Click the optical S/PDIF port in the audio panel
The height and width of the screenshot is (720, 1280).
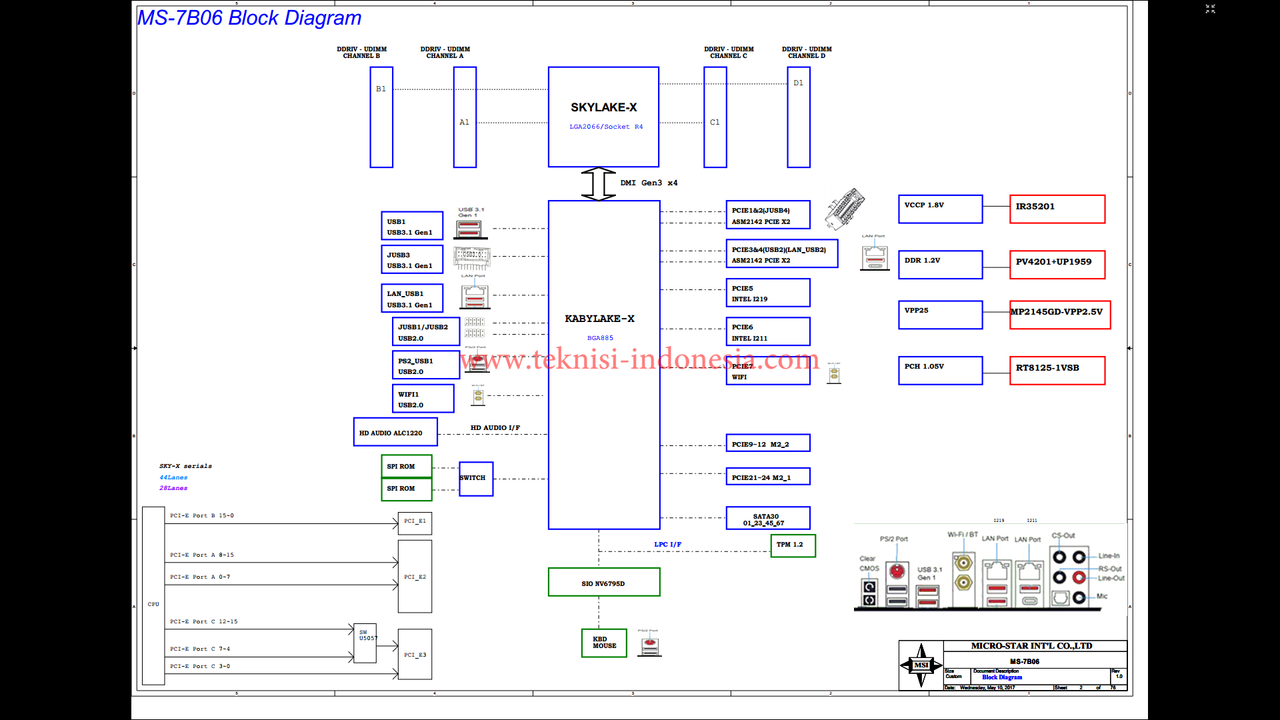pos(1059,598)
